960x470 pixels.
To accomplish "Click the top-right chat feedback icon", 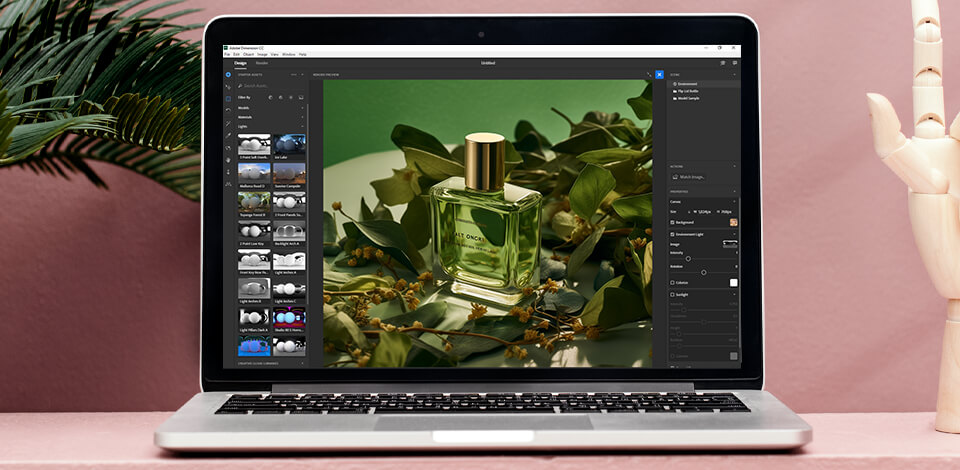I will [x=735, y=63].
